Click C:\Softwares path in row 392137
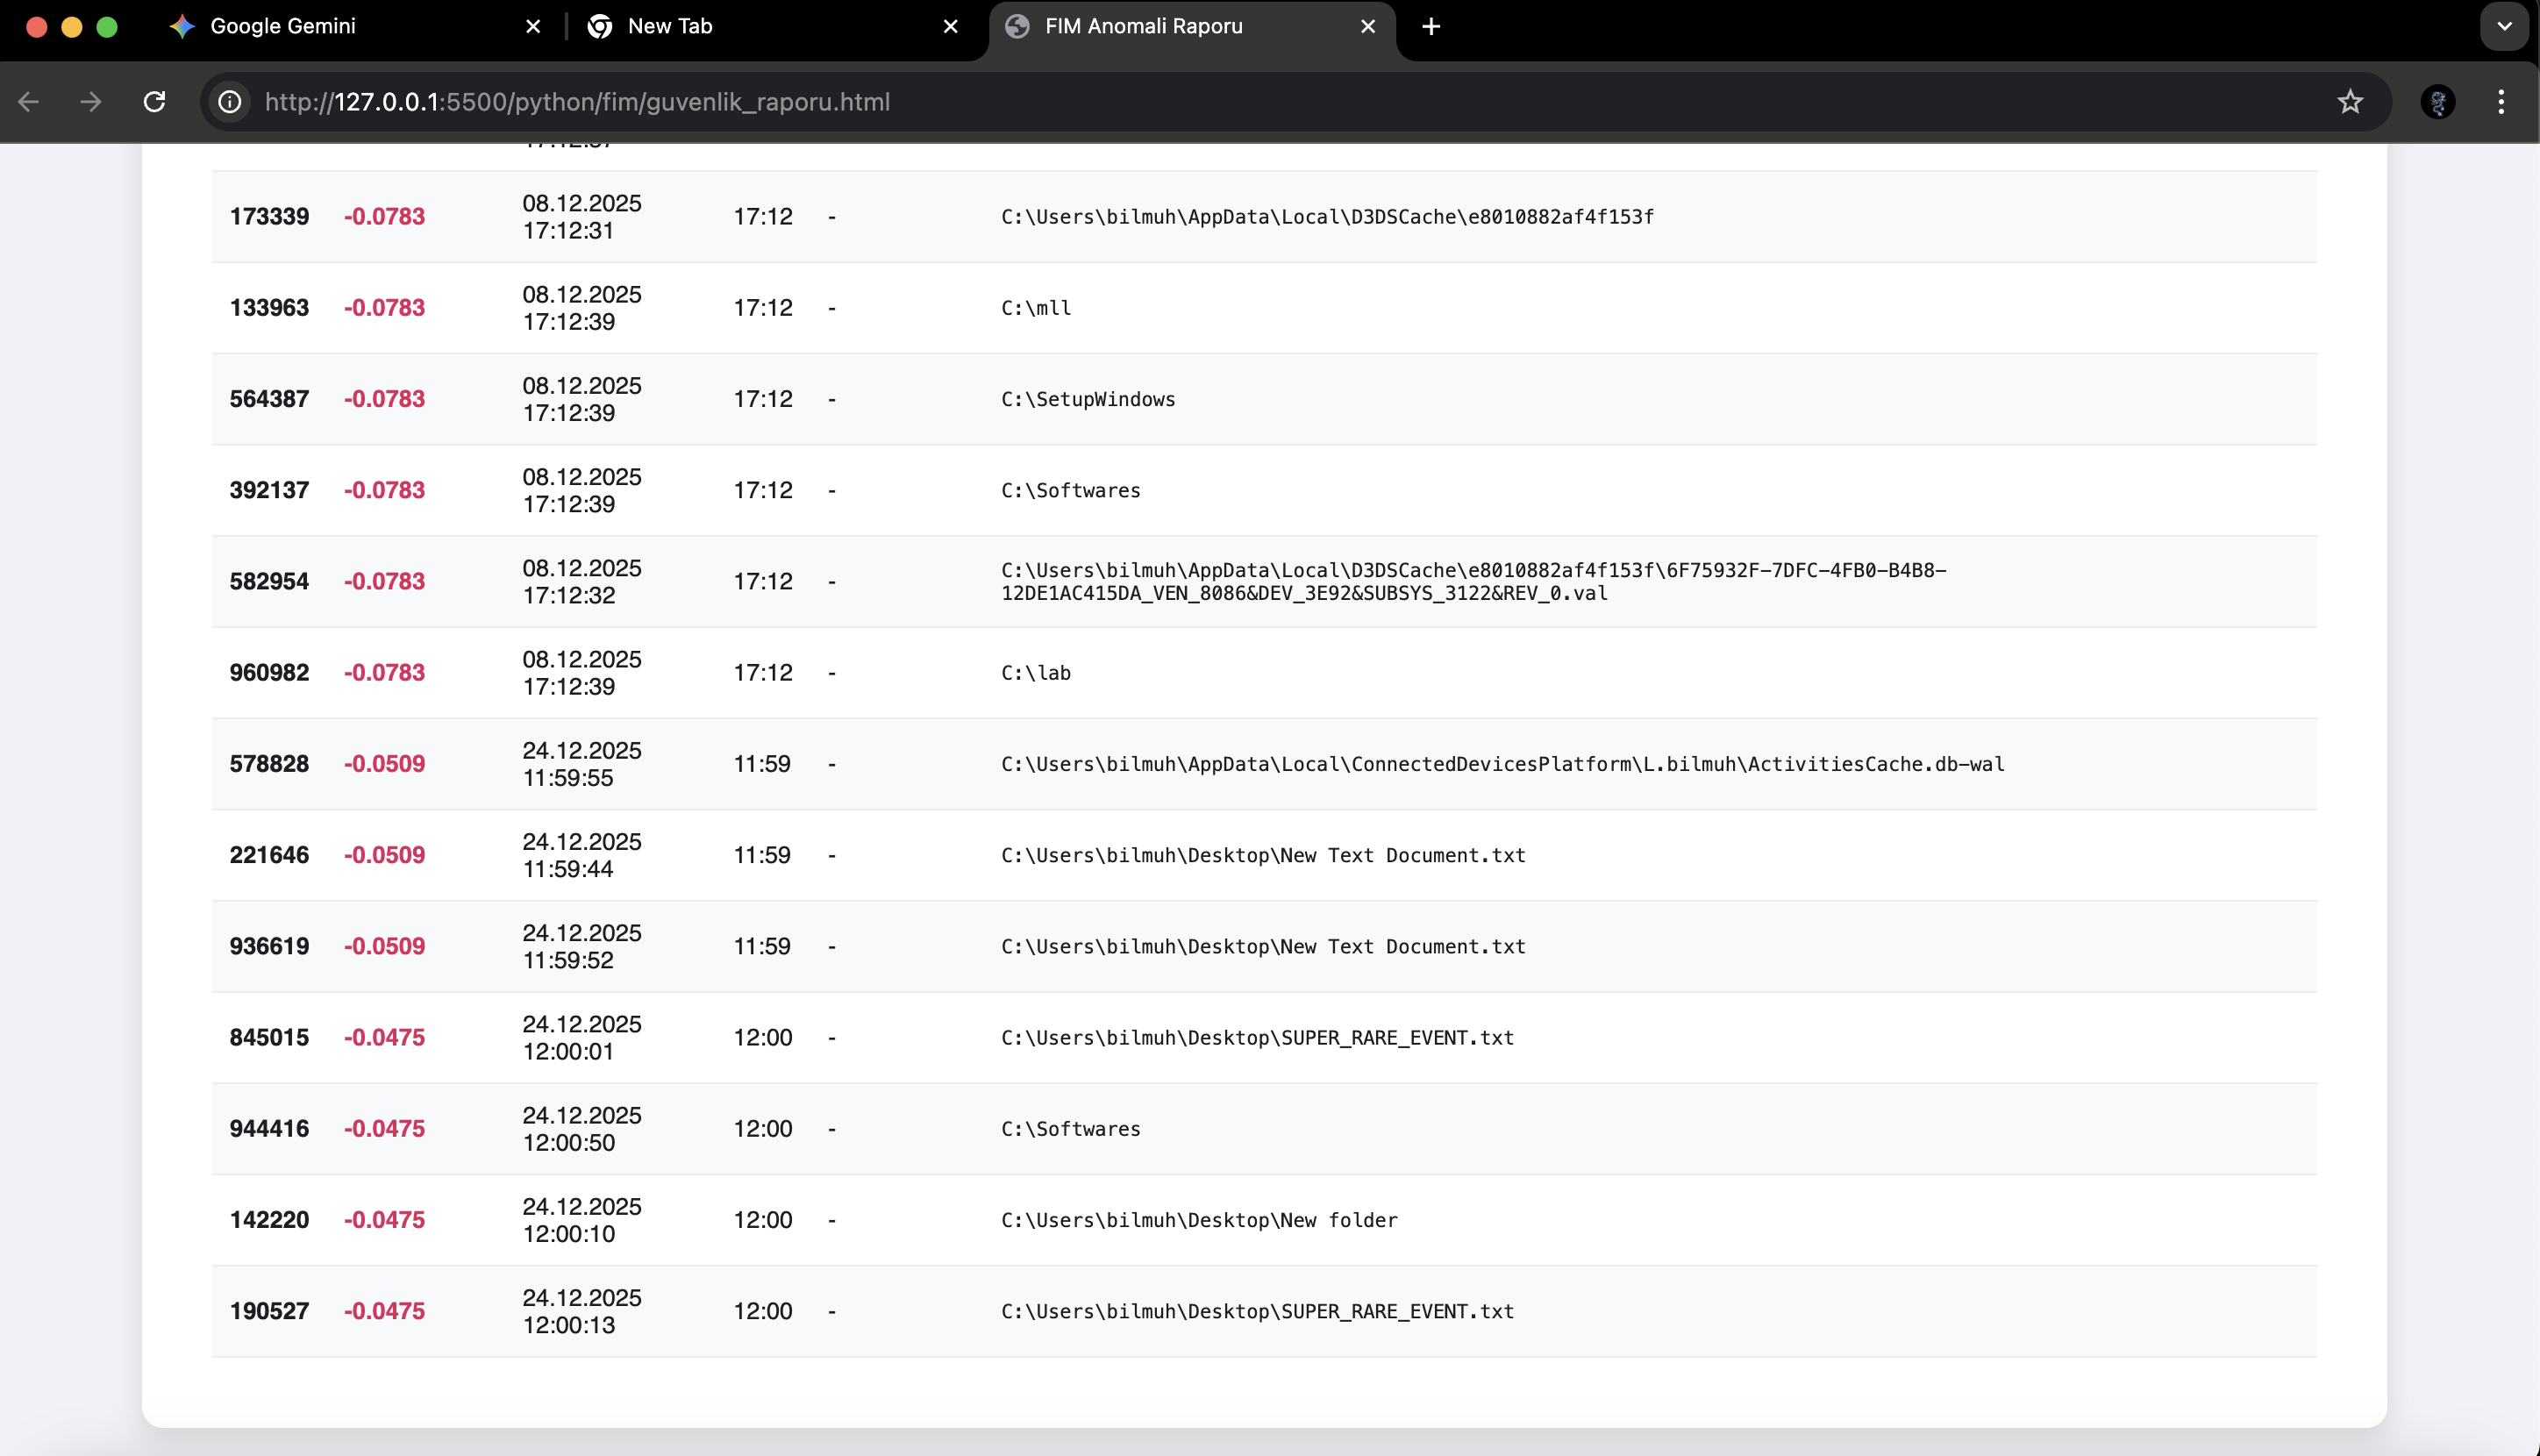This screenshot has height=1456, width=2540. coord(1071,490)
